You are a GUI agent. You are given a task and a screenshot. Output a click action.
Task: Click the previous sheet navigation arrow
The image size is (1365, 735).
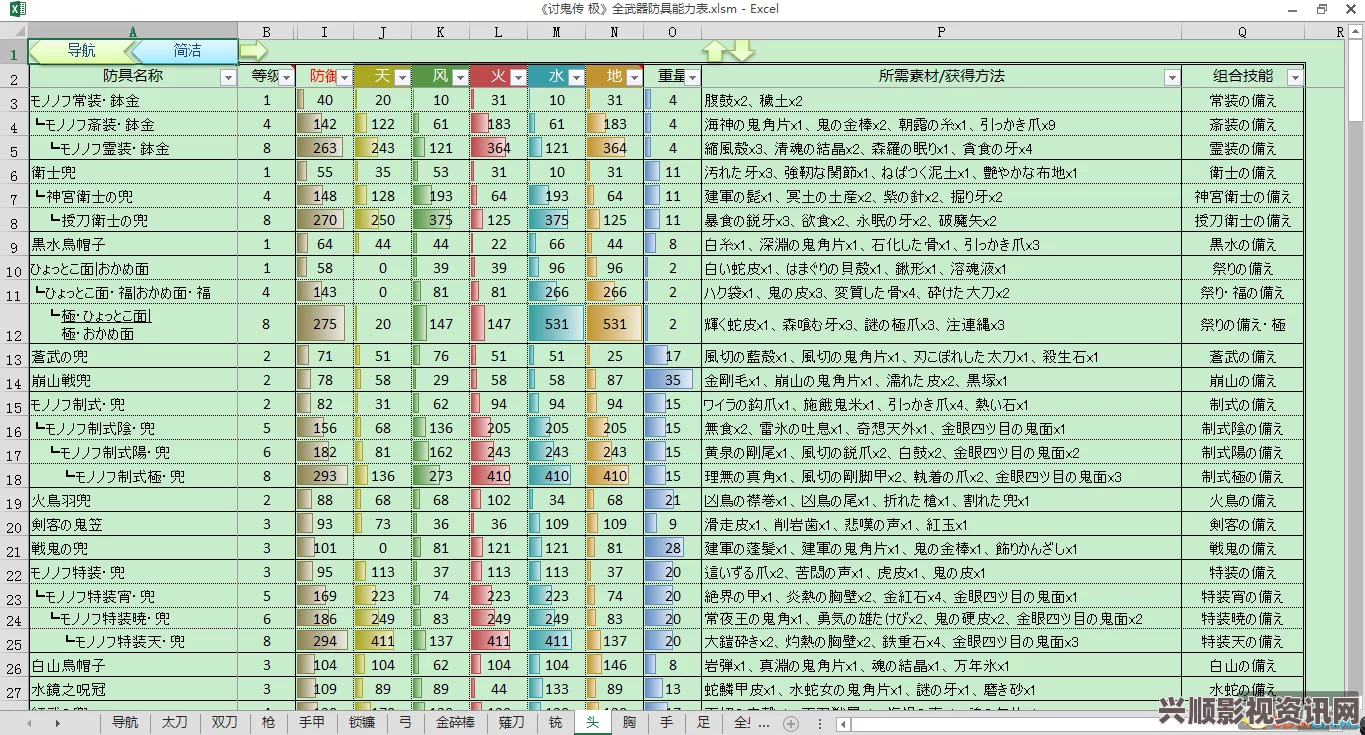click(x=30, y=723)
